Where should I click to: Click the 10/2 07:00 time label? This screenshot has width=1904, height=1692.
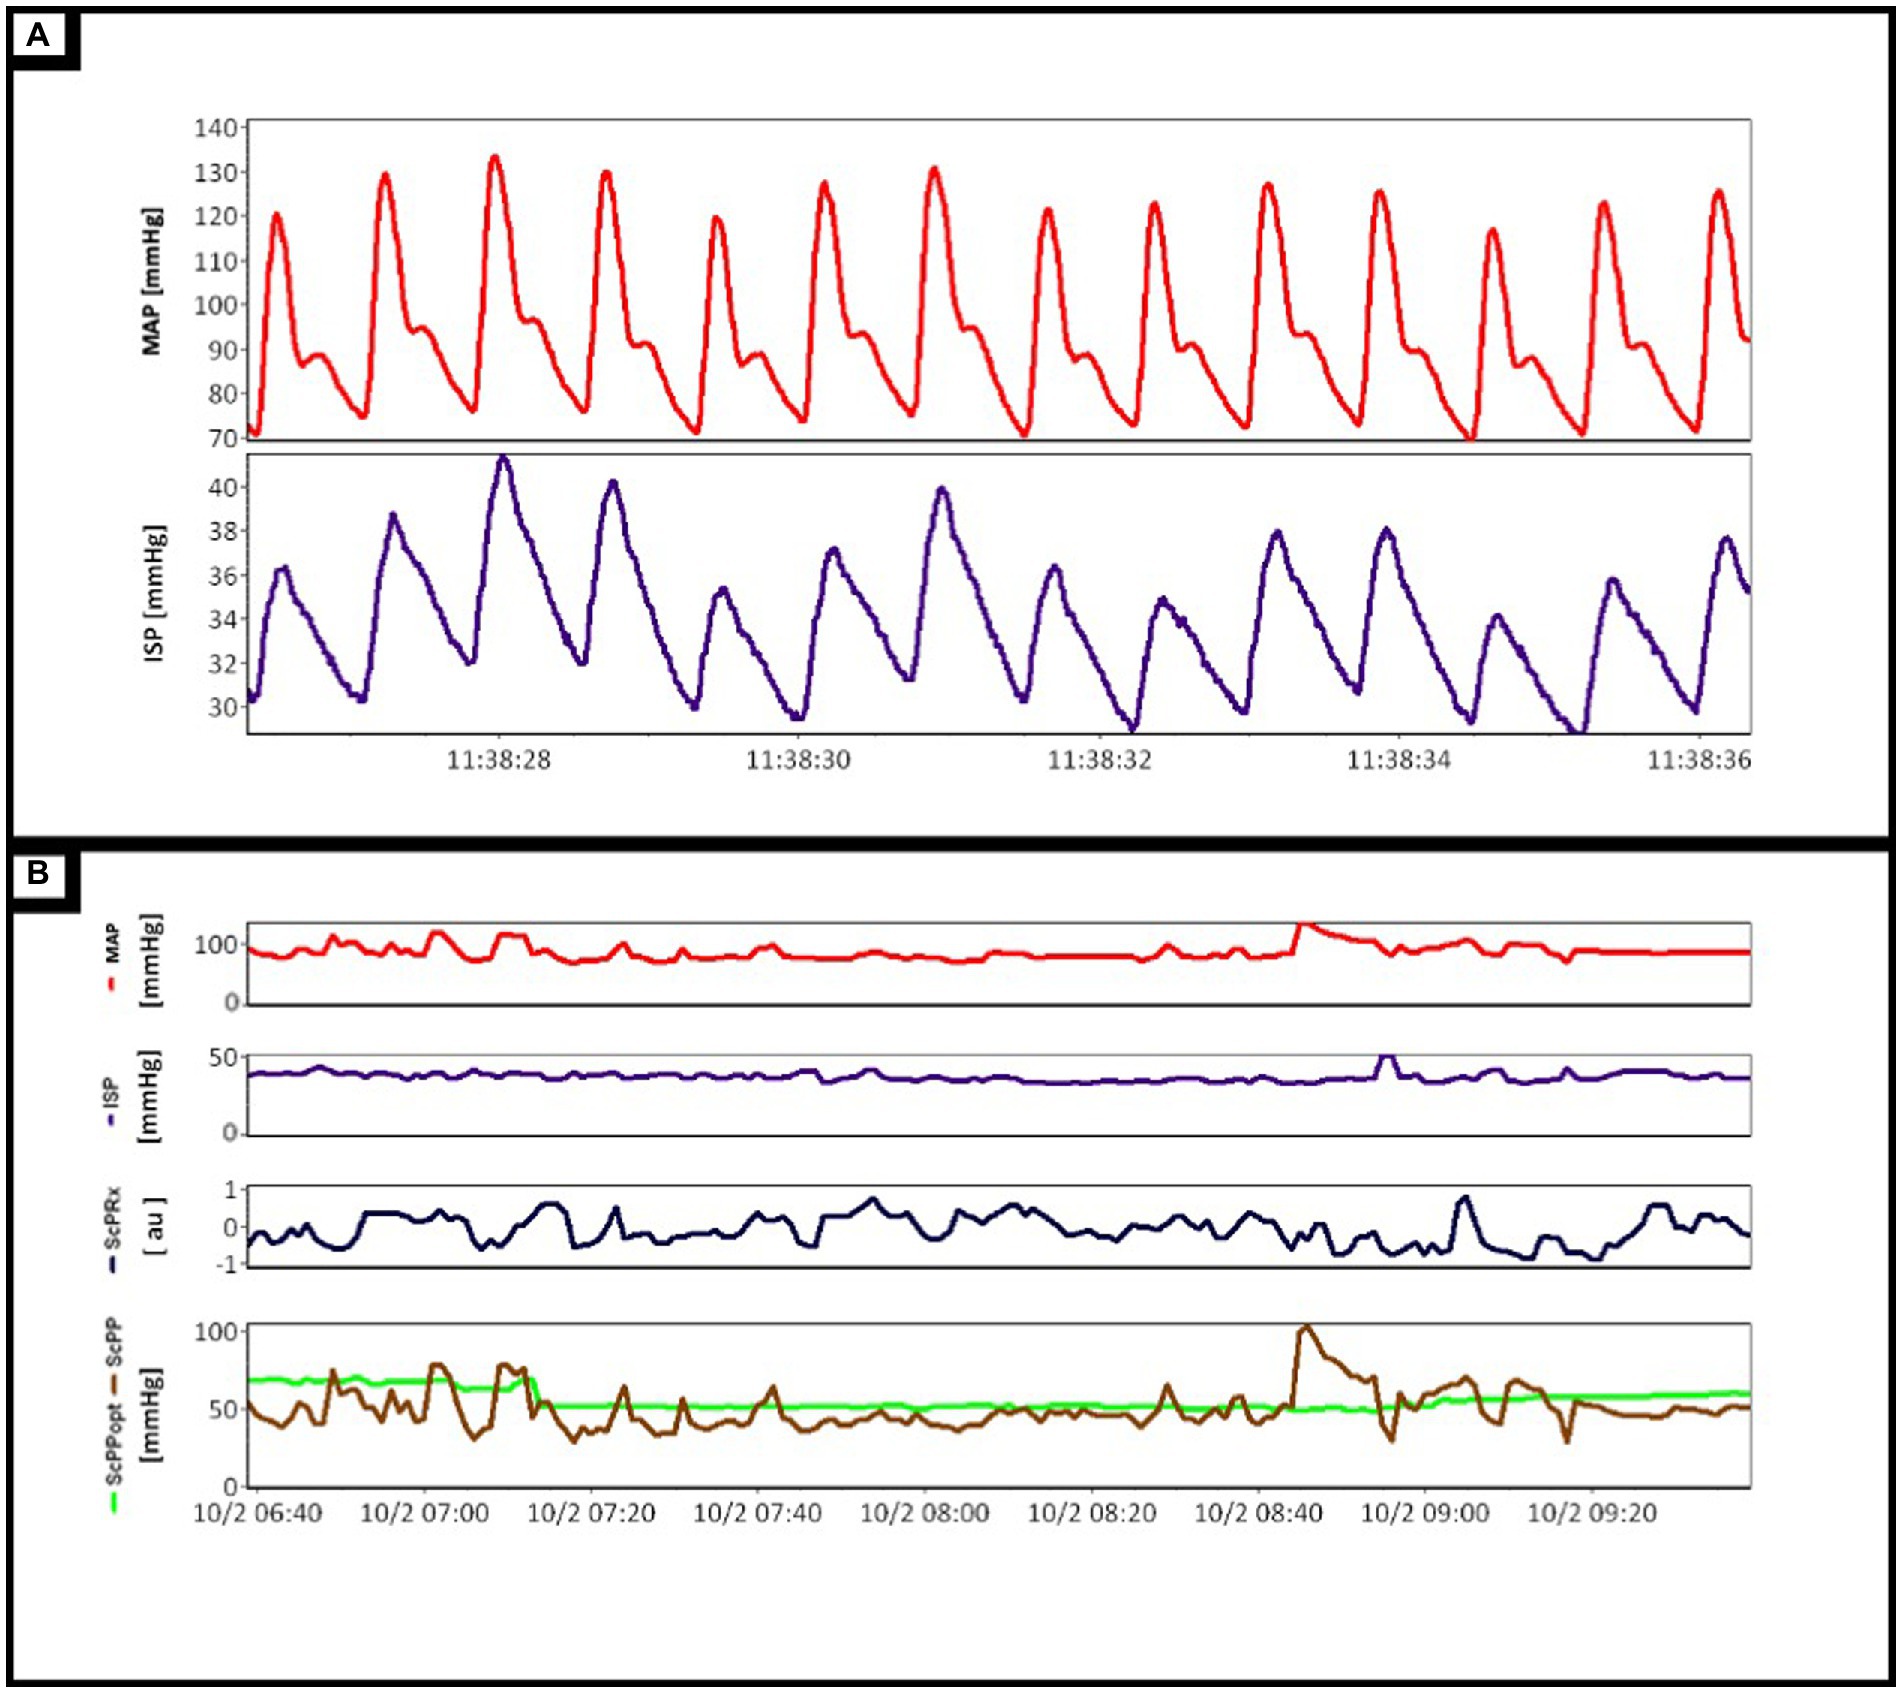tap(425, 1514)
